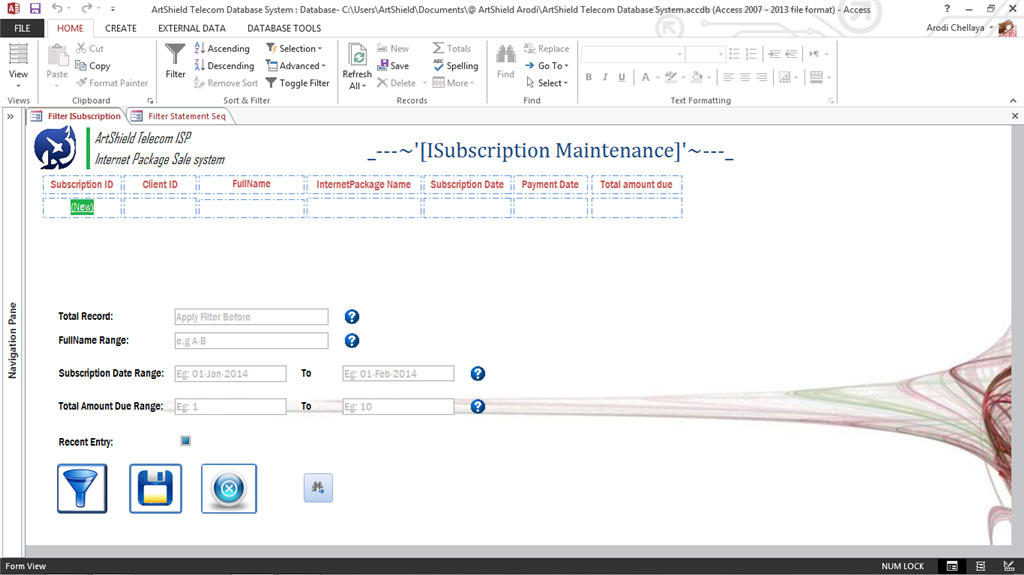The height and width of the screenshot is (575, 1024).
Task: Click the Total Amount Due end field
Action: (x=398, y=406)
